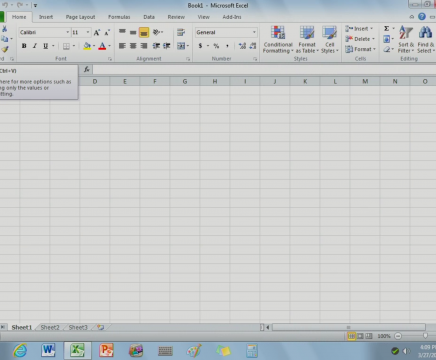Click Increase Indent icon
Screen dimensions: 436x360
pos(166,46)
